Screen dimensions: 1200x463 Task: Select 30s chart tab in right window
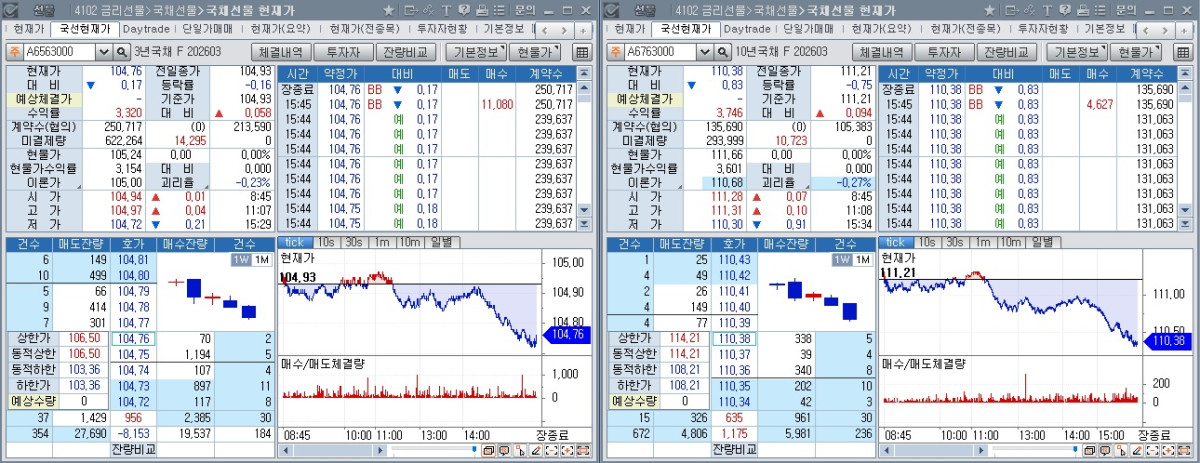coord(955,242)
